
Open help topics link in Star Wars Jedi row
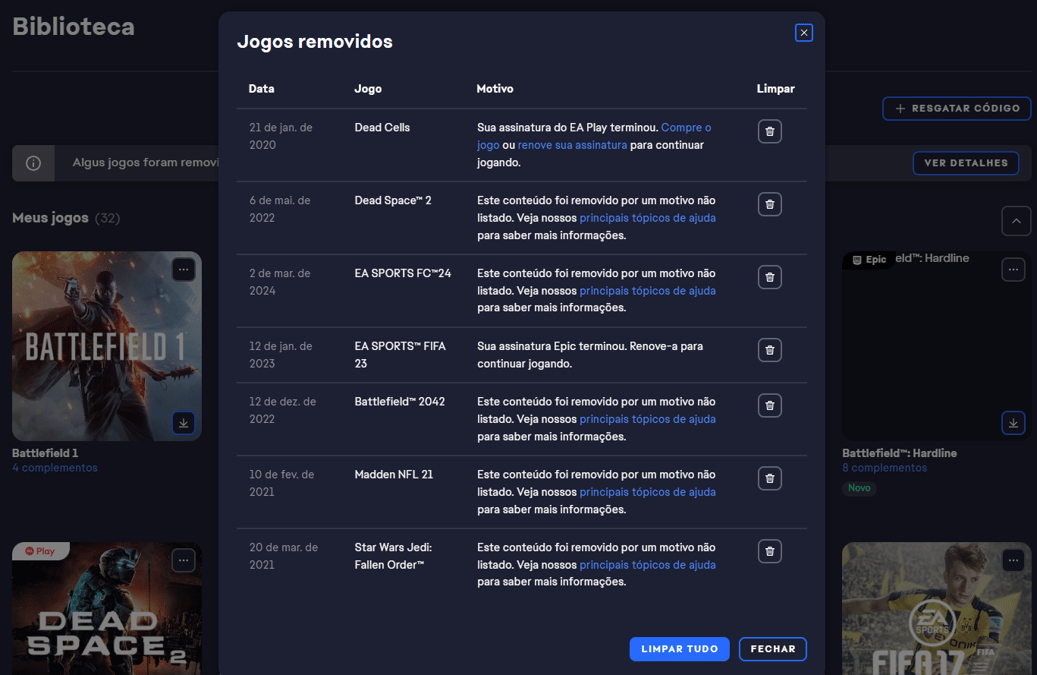(x=647, y=564)
